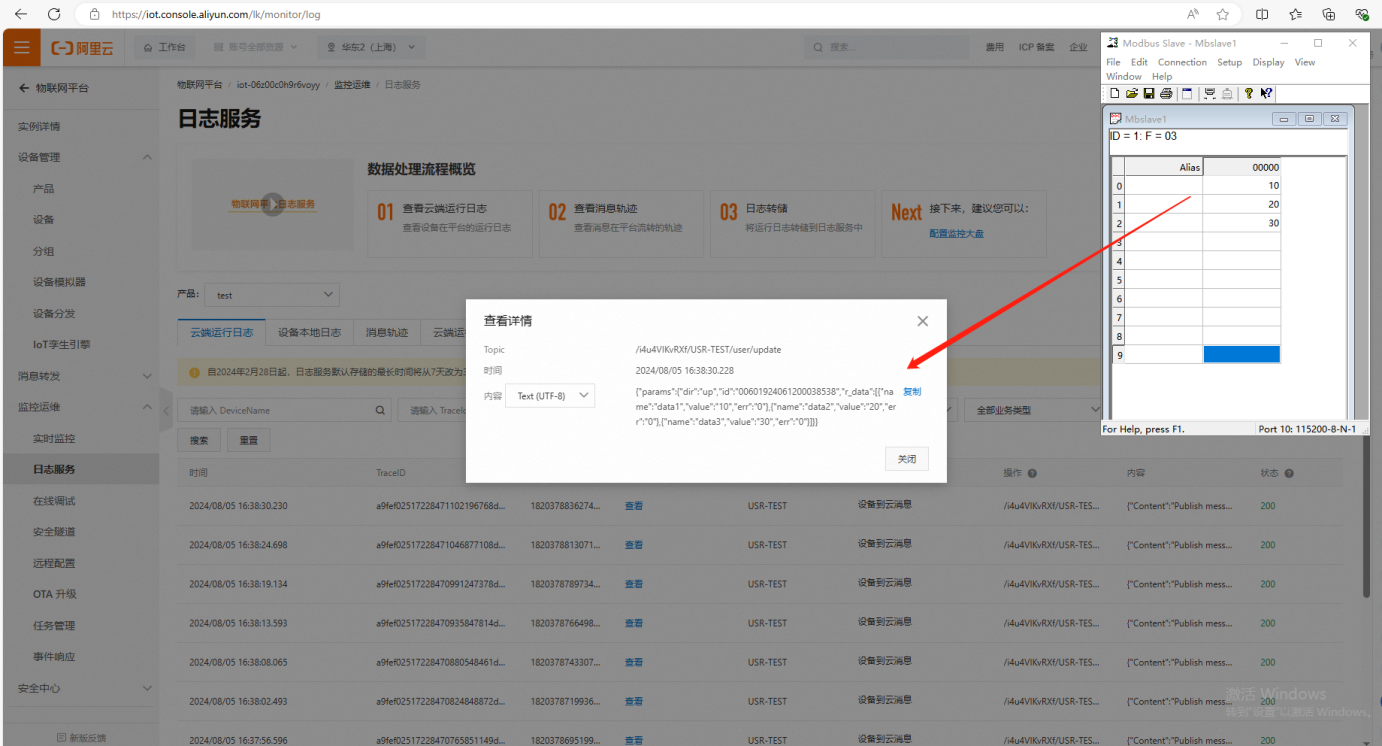Collapse the 设备管理 sidebar section
1382x746 pixels.
click(x=147, y=157)
